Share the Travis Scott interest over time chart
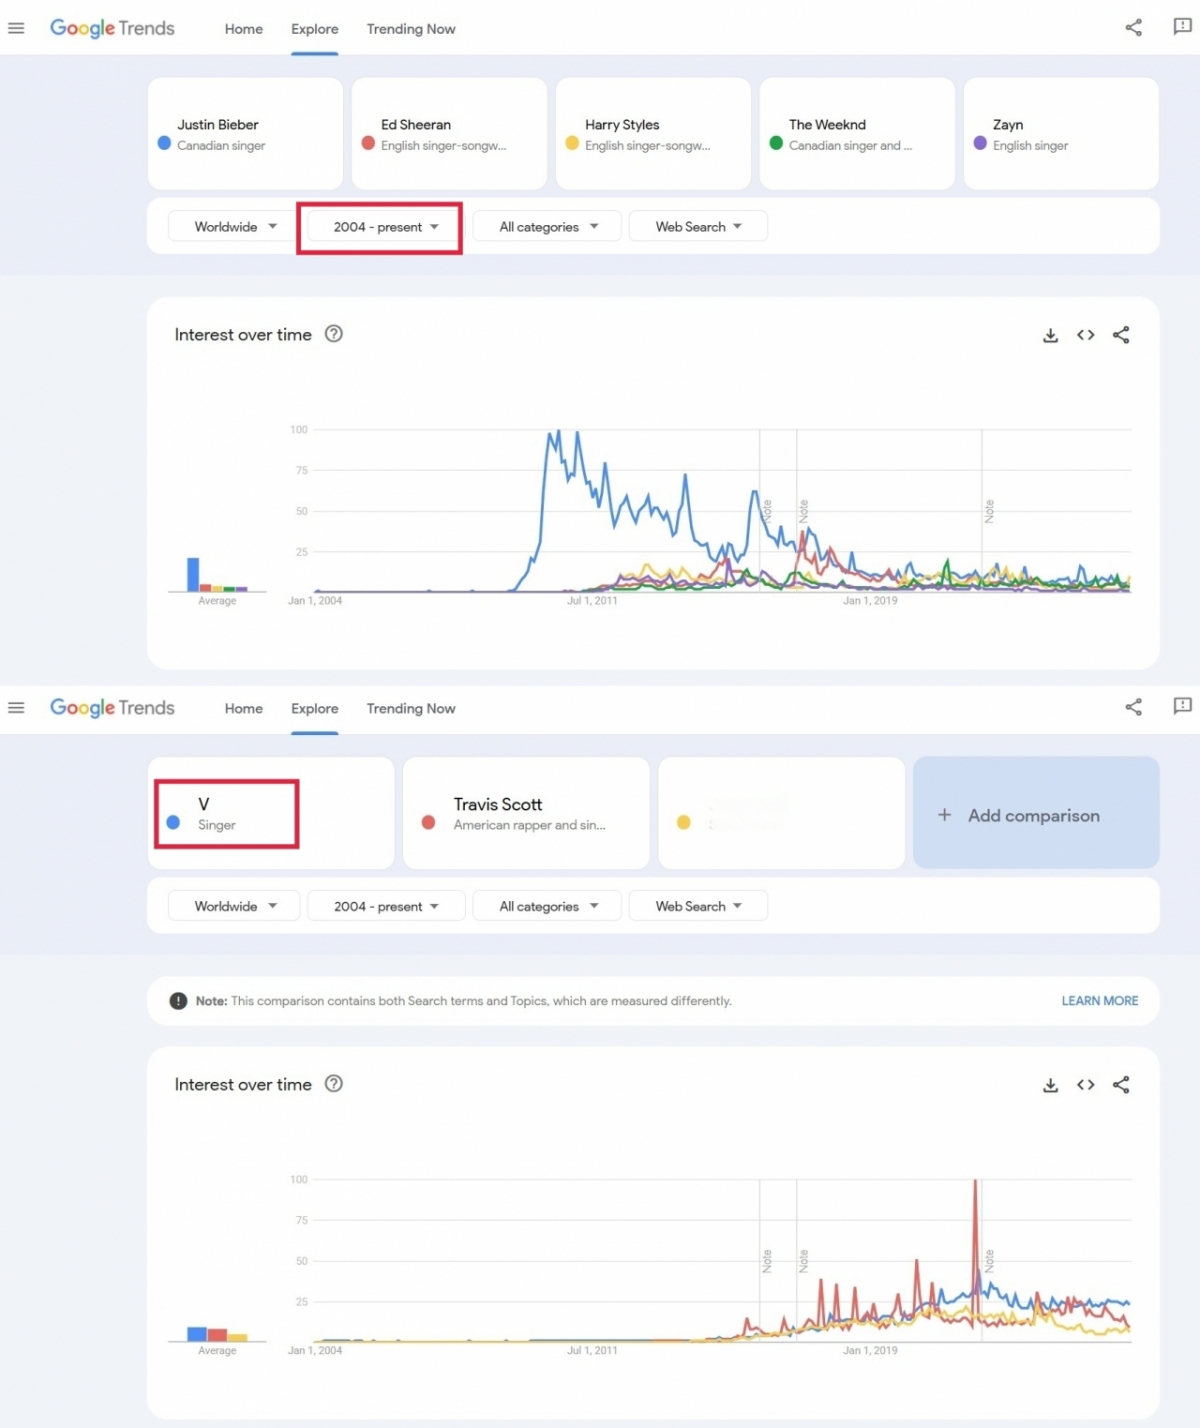 pos(1121,1085)
